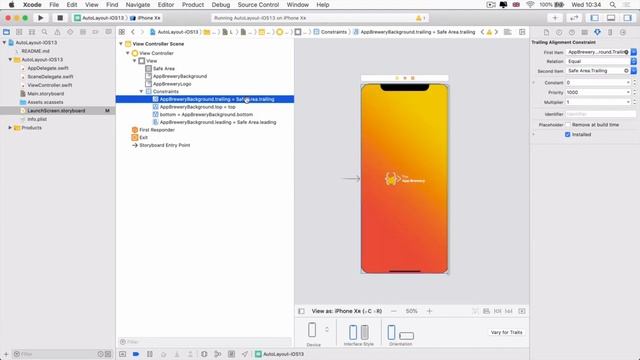Click the Vary for Traits button
640x360 pixels.
(x=507, y=332)
